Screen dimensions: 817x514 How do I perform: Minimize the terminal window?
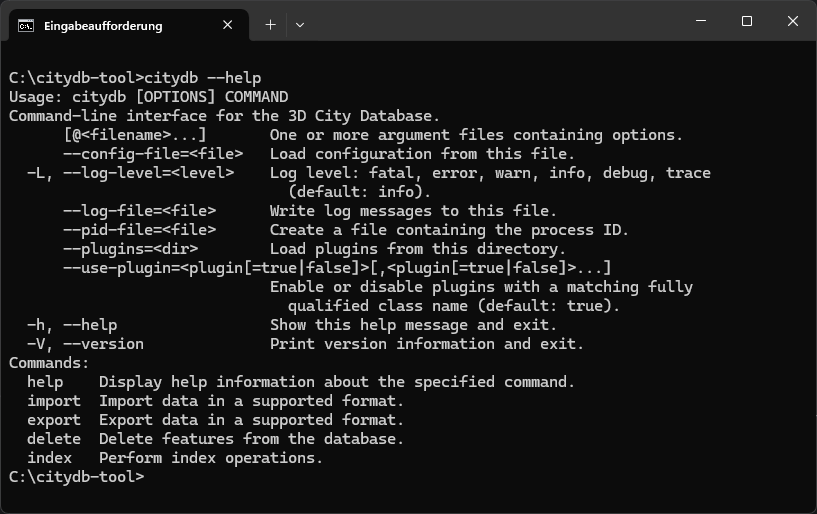point(701,21)
